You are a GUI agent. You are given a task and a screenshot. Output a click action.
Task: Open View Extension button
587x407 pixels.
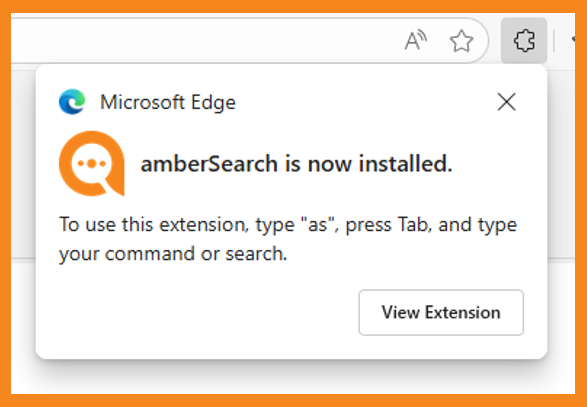click(x=441, y=312)
